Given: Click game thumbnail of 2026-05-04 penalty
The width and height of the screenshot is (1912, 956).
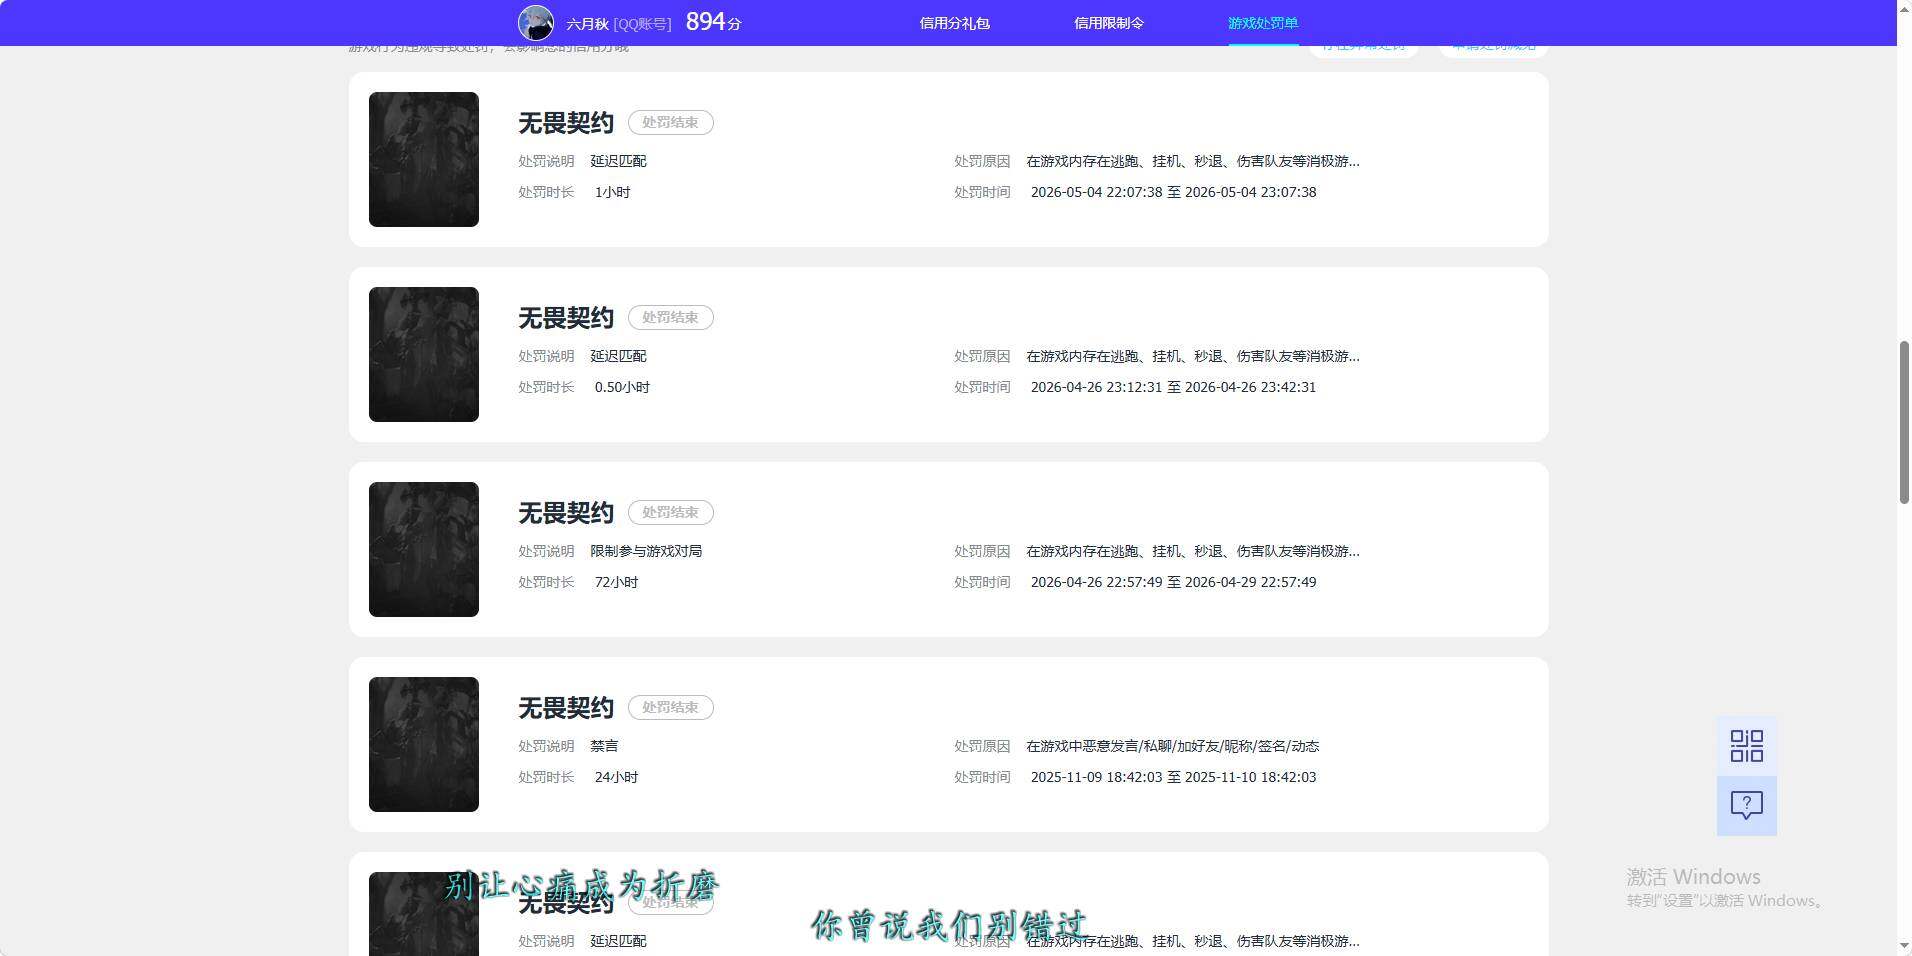Looking at the screenshot, I should click(424, 159).
